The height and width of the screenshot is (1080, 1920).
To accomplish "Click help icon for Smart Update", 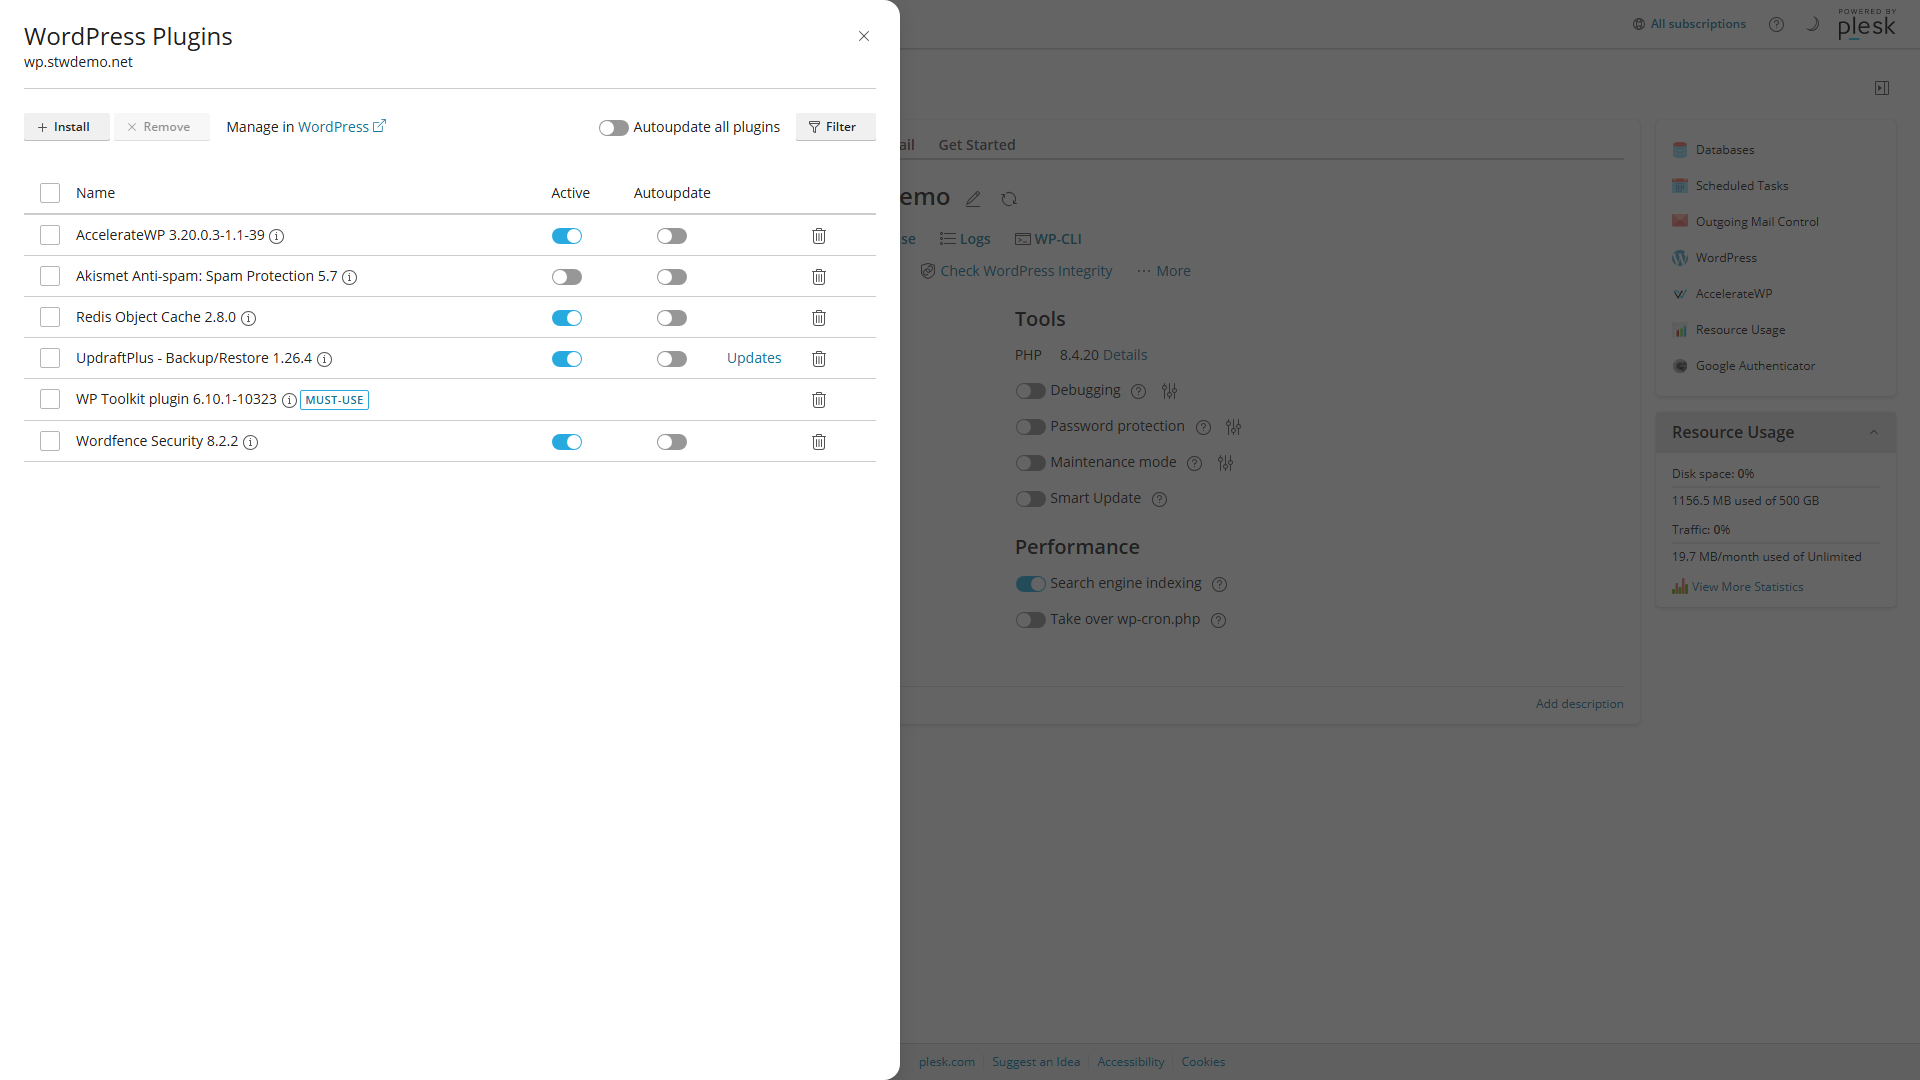I will pos(1160,499).
